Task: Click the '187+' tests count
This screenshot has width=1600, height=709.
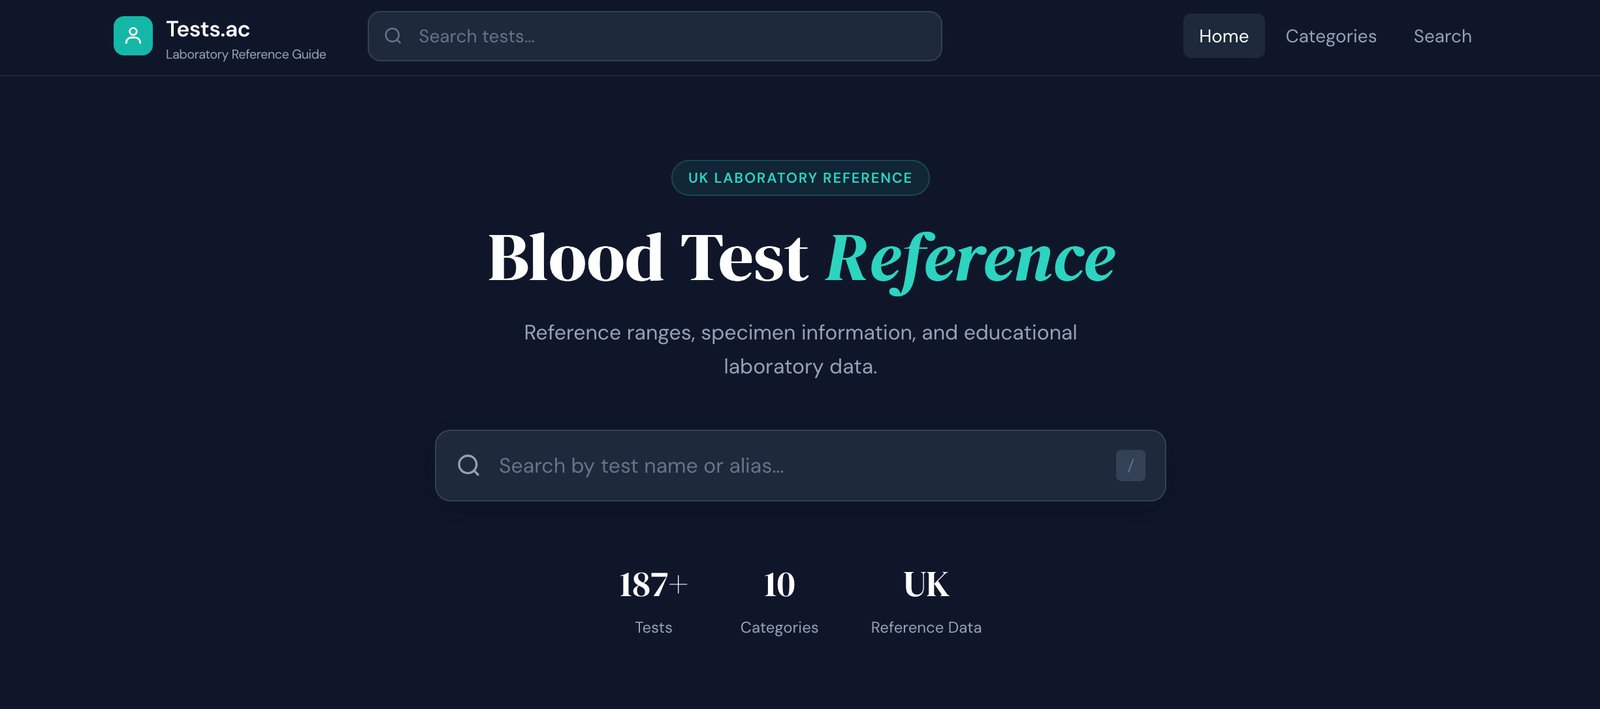Action: click(x=653, y=584)
